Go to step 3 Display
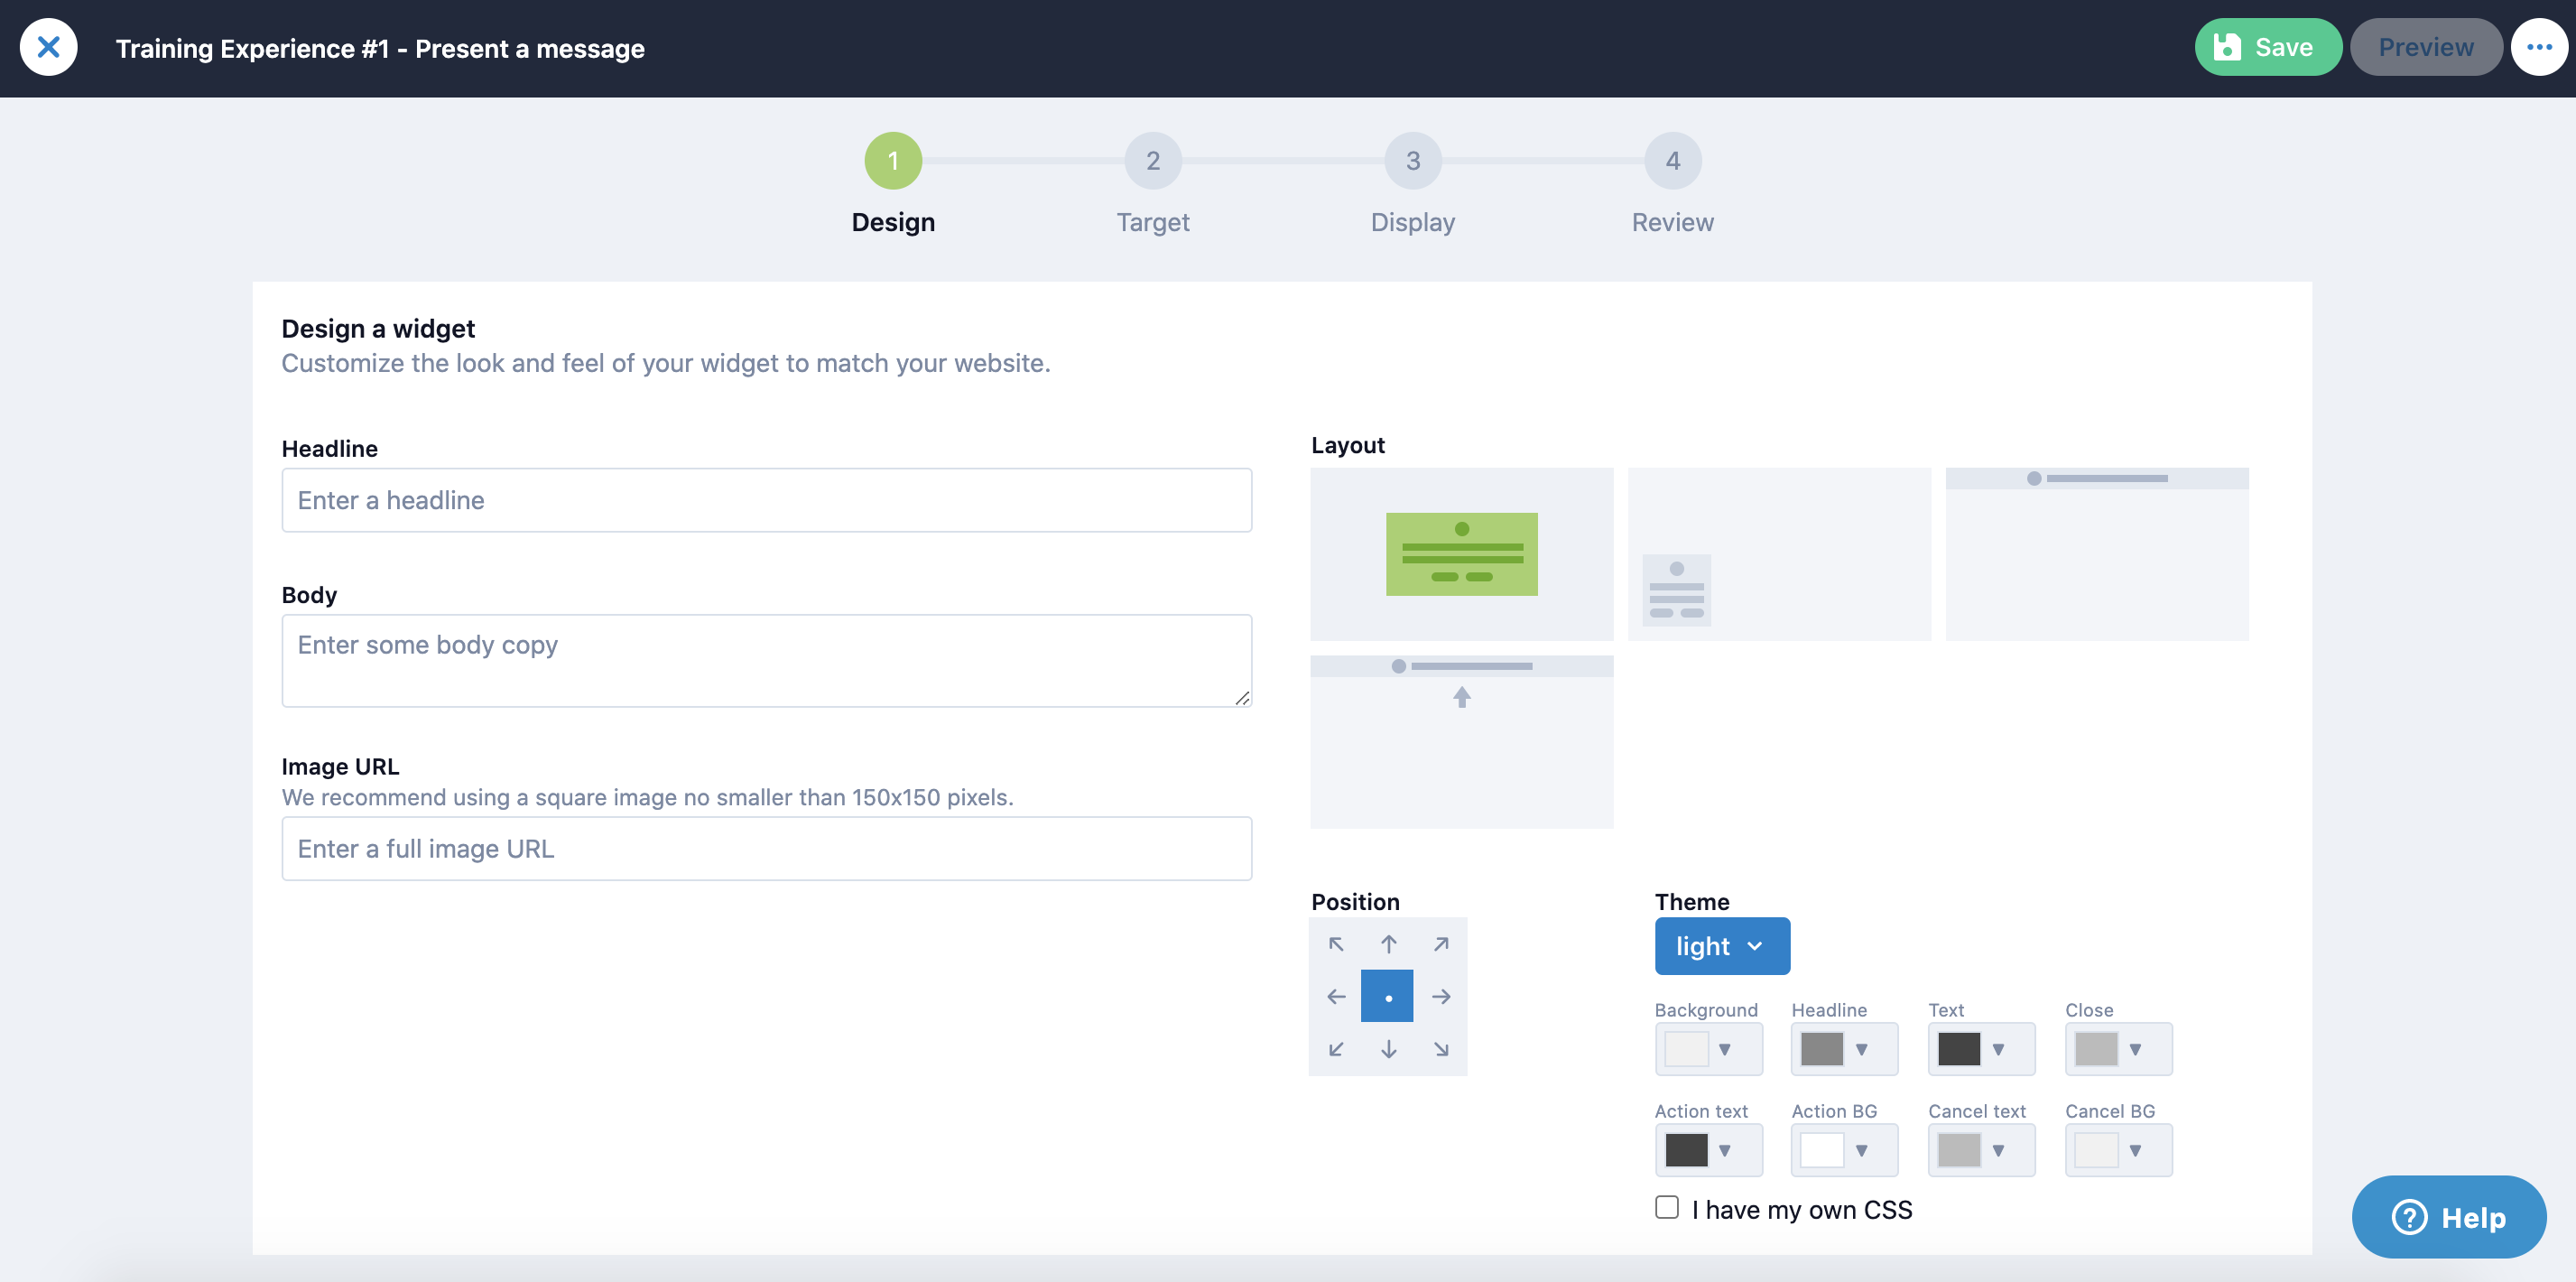The height and width of the screenshot is (1282, 2576). pyautogui.click(x=1412, y=162)
